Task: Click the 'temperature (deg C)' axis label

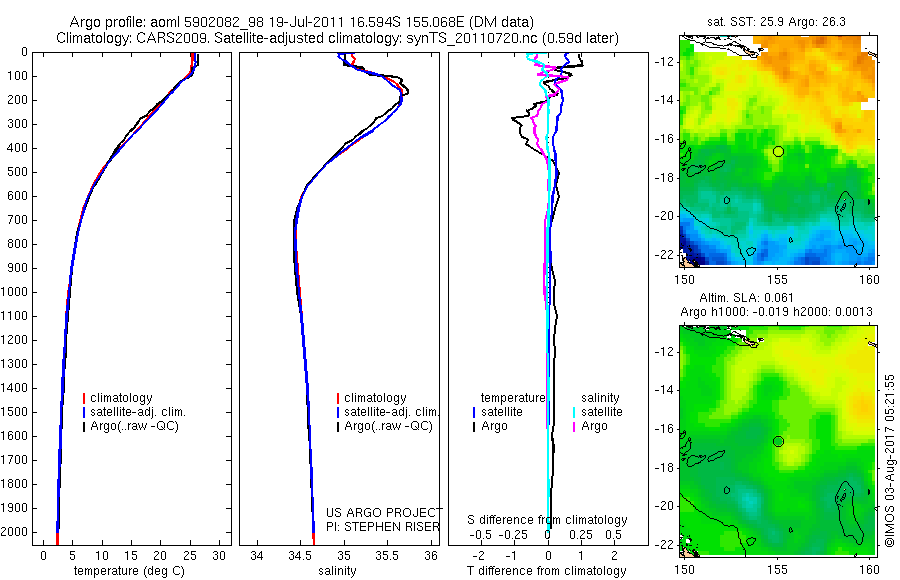Action: [x=129, y=571]
